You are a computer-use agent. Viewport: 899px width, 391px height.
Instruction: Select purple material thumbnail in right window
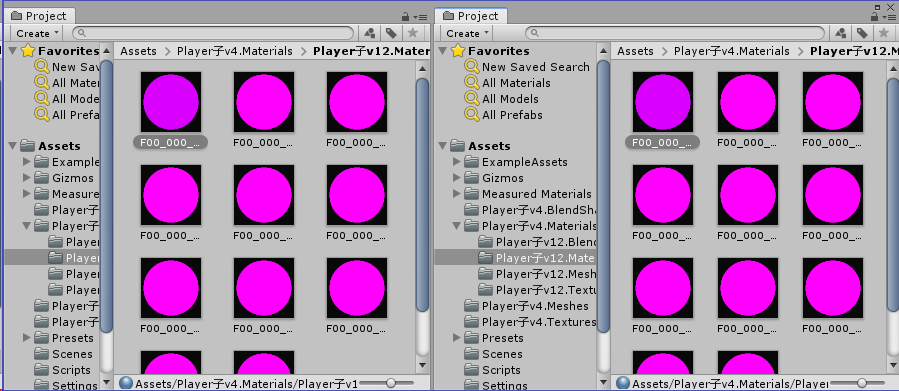(663, 102)
